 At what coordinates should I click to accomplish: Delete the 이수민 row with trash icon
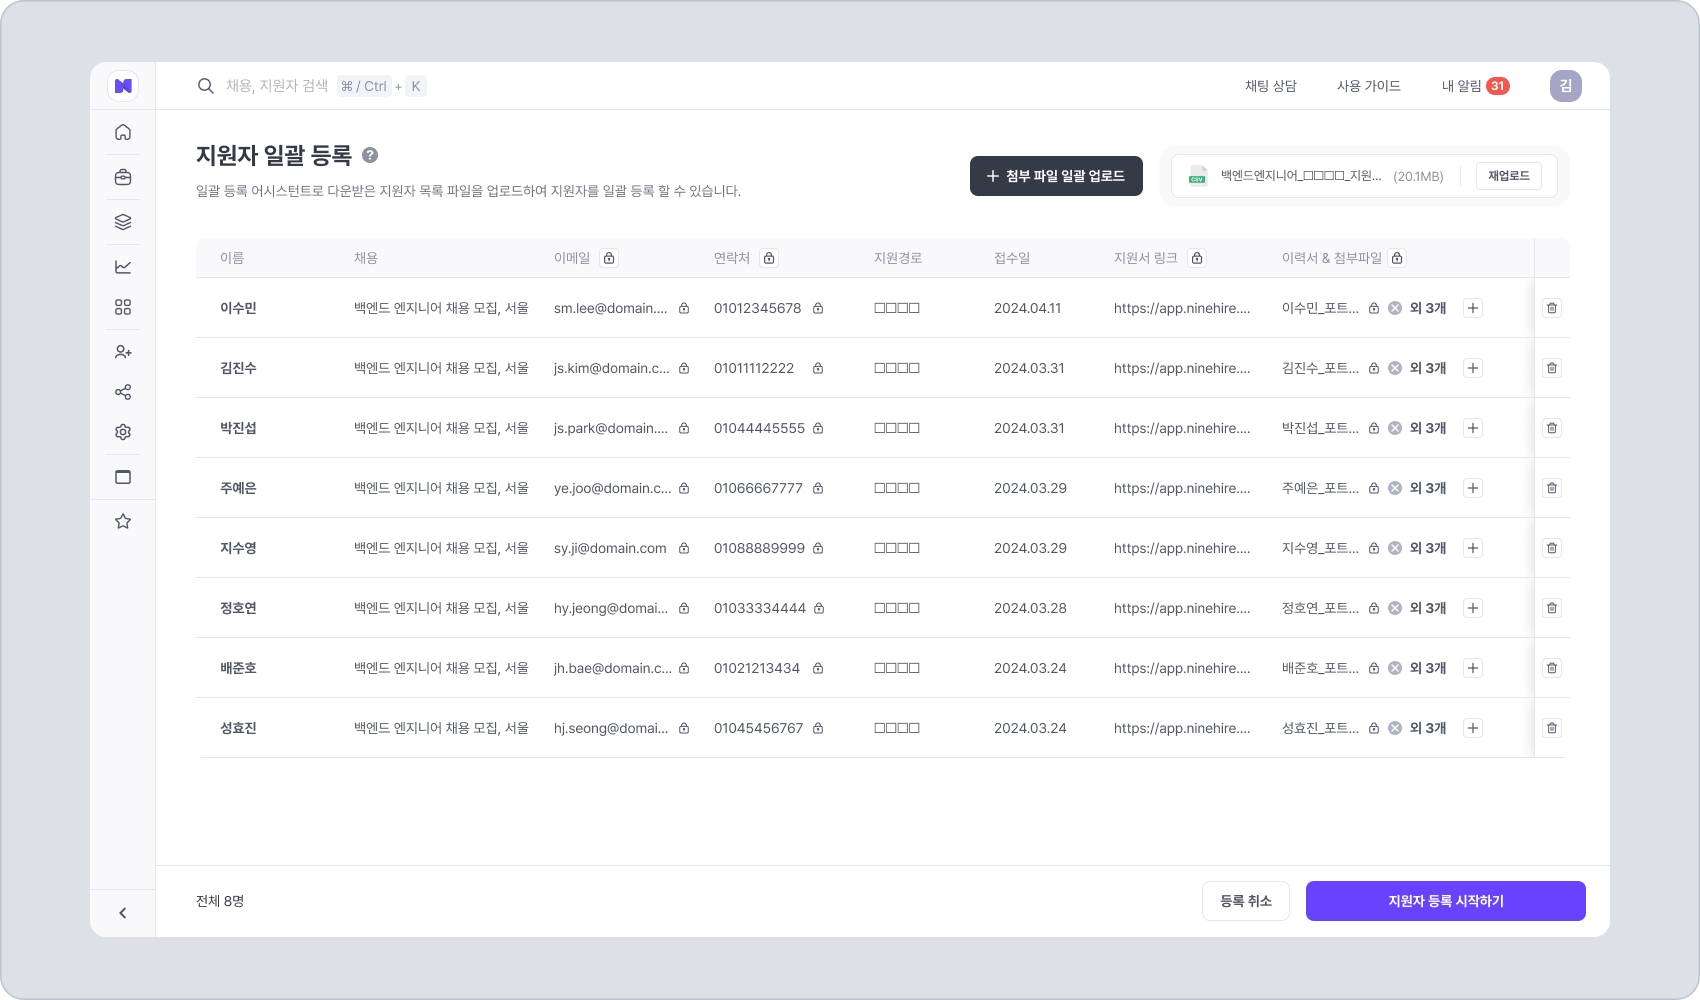[1552, 308]
